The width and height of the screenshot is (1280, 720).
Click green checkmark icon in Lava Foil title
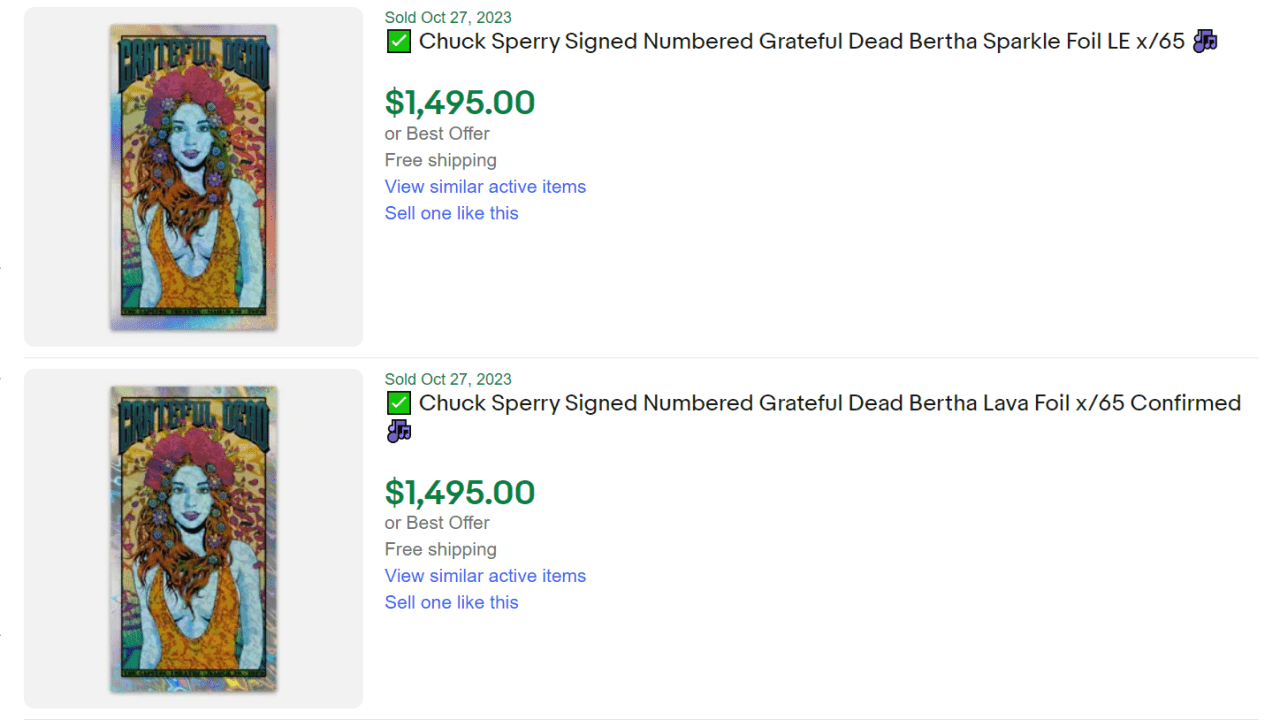point(398,404)
